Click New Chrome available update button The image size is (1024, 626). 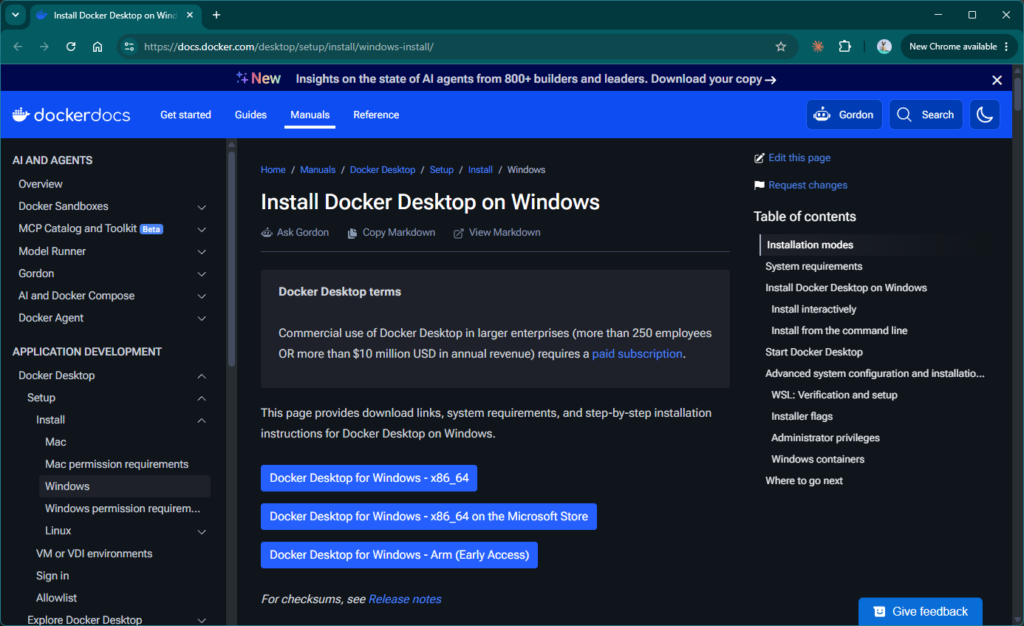[958, 46]
